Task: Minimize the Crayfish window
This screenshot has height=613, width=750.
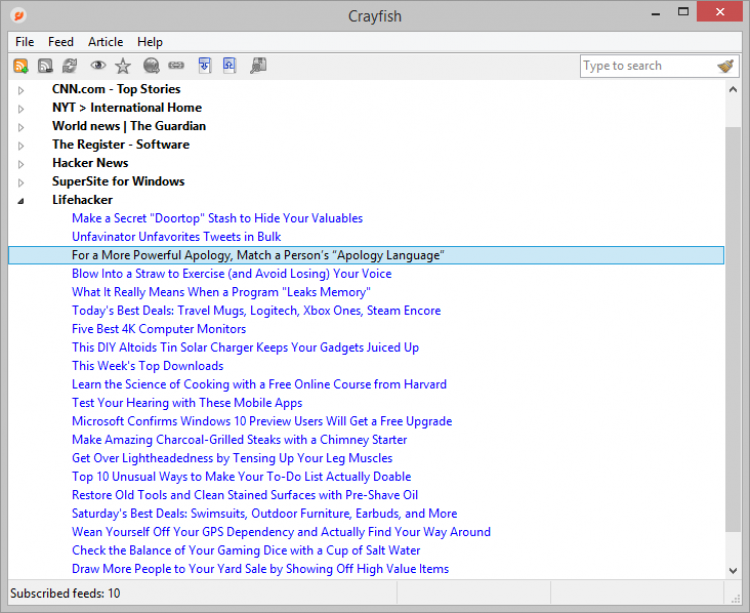Action: pos(656,13)
